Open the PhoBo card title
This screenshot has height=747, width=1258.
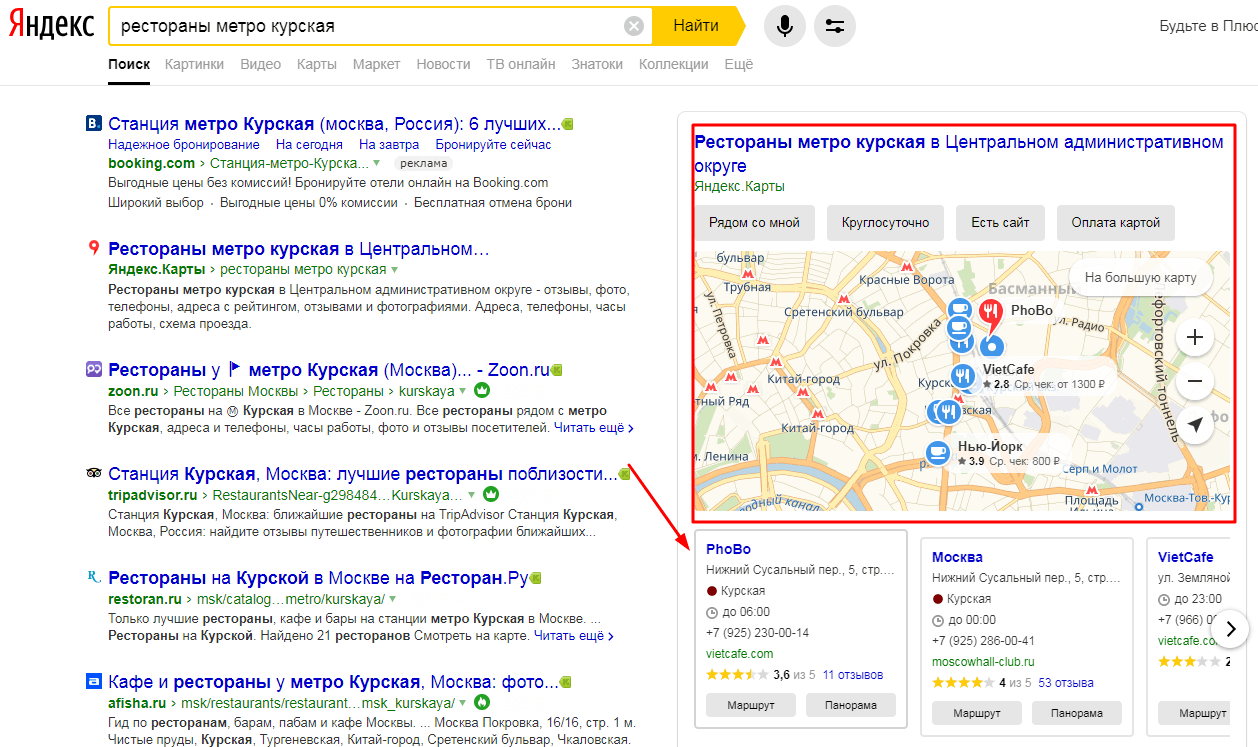[728, 549]
